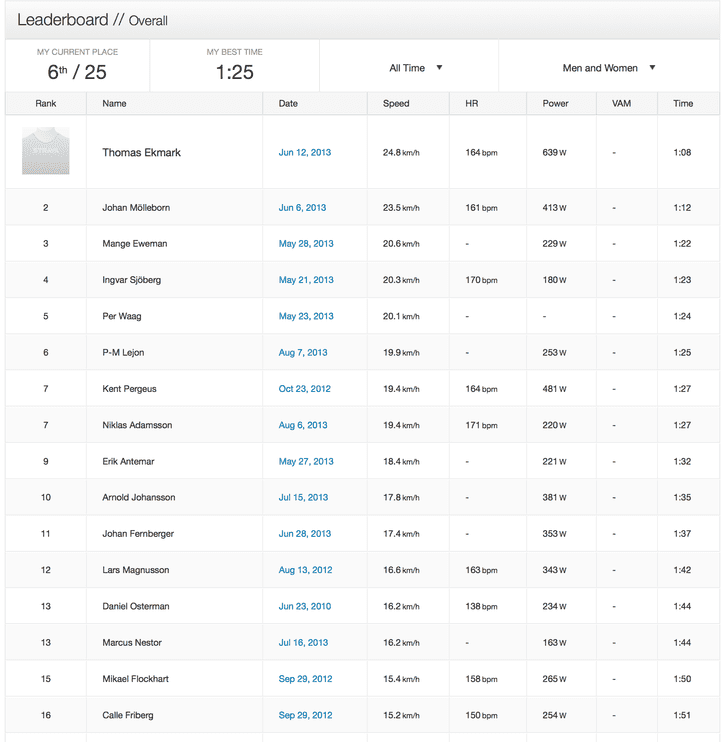
Task: Click the Name column header
Action: click(114, 103)
